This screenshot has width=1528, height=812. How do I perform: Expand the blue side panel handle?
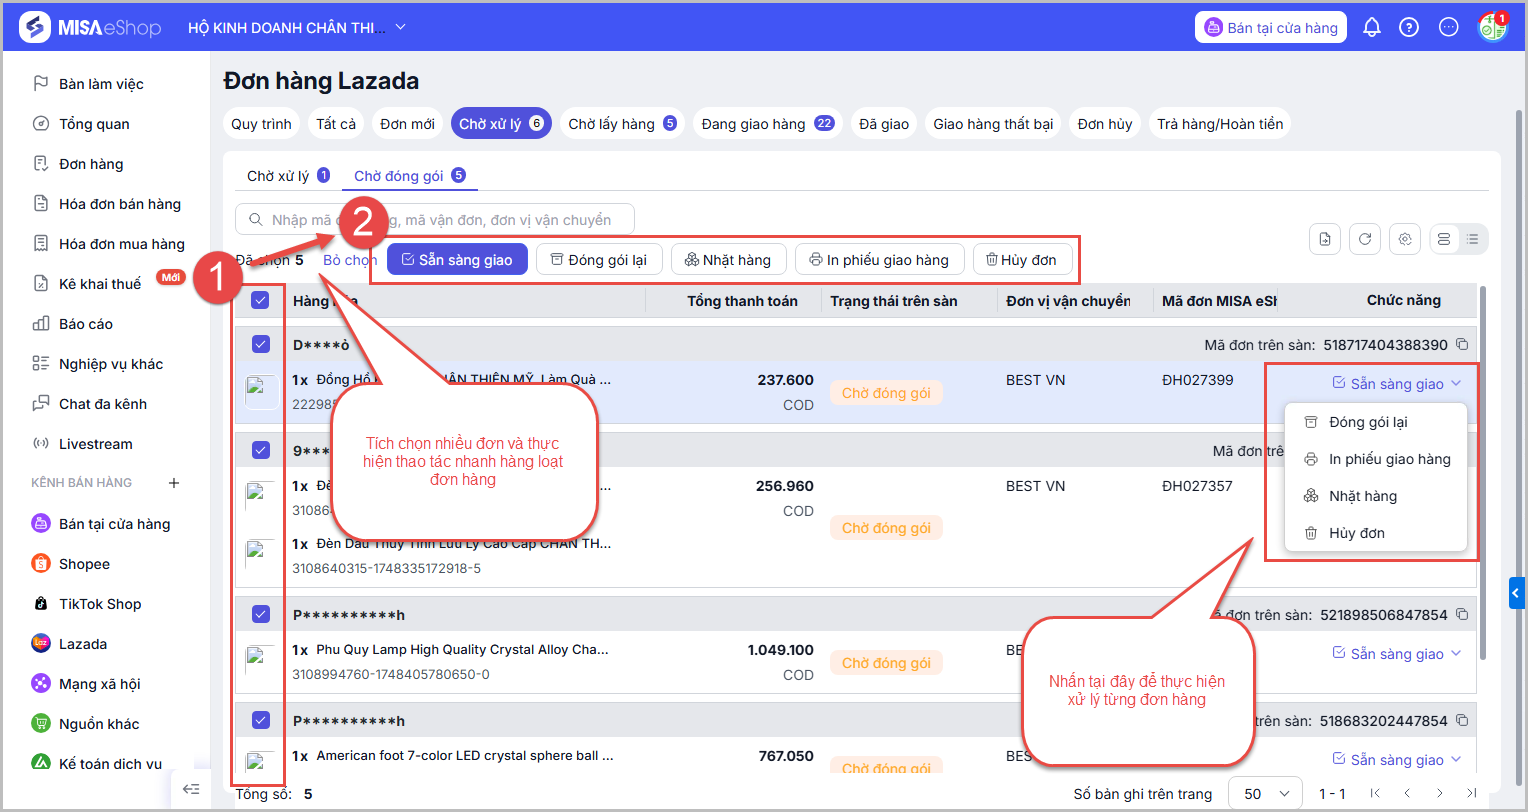click(1518, 593)
